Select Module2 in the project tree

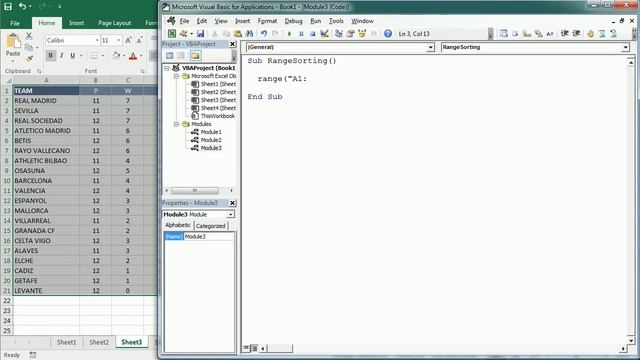pyautogui.click(x=211, y=140)
